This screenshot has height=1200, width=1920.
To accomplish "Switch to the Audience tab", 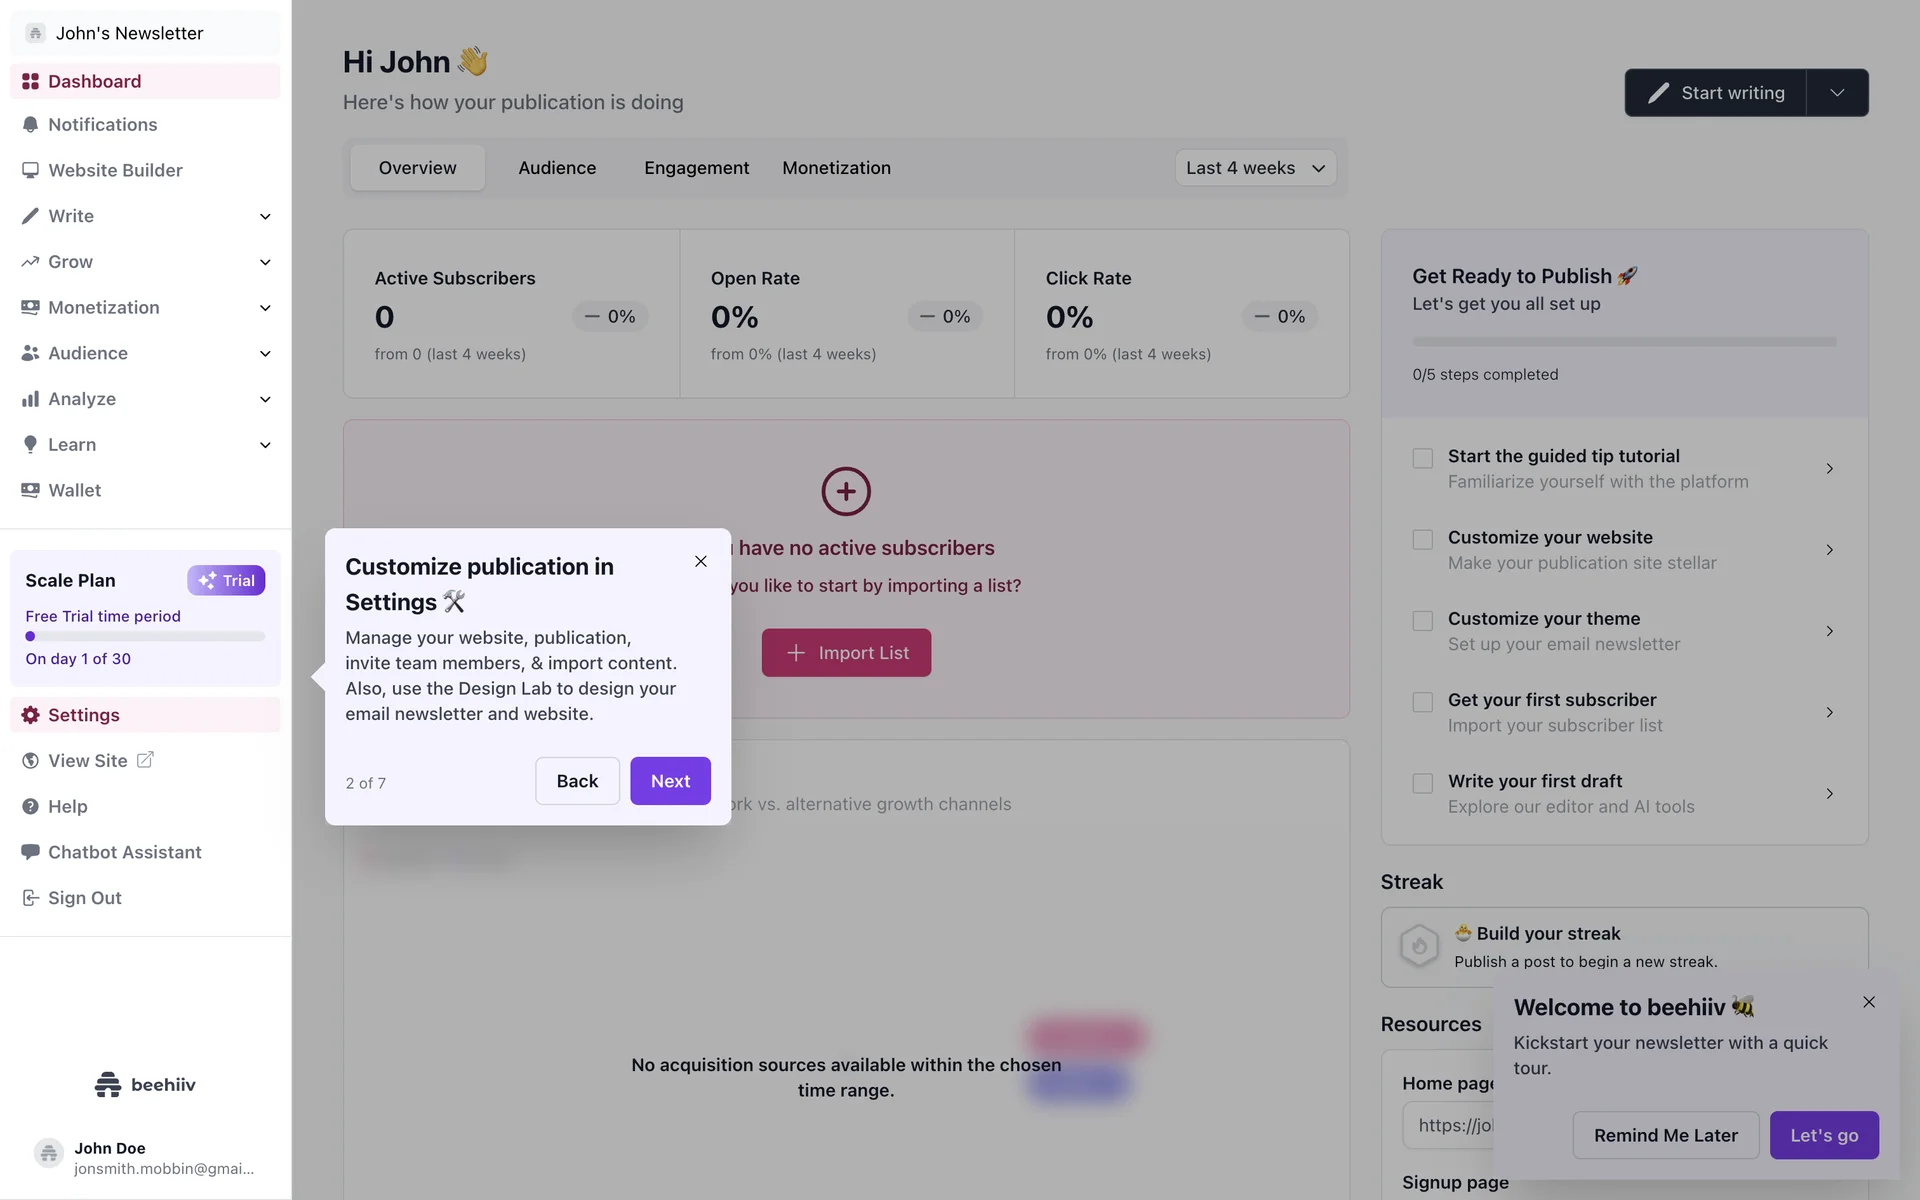I will [x=557, y=168].
